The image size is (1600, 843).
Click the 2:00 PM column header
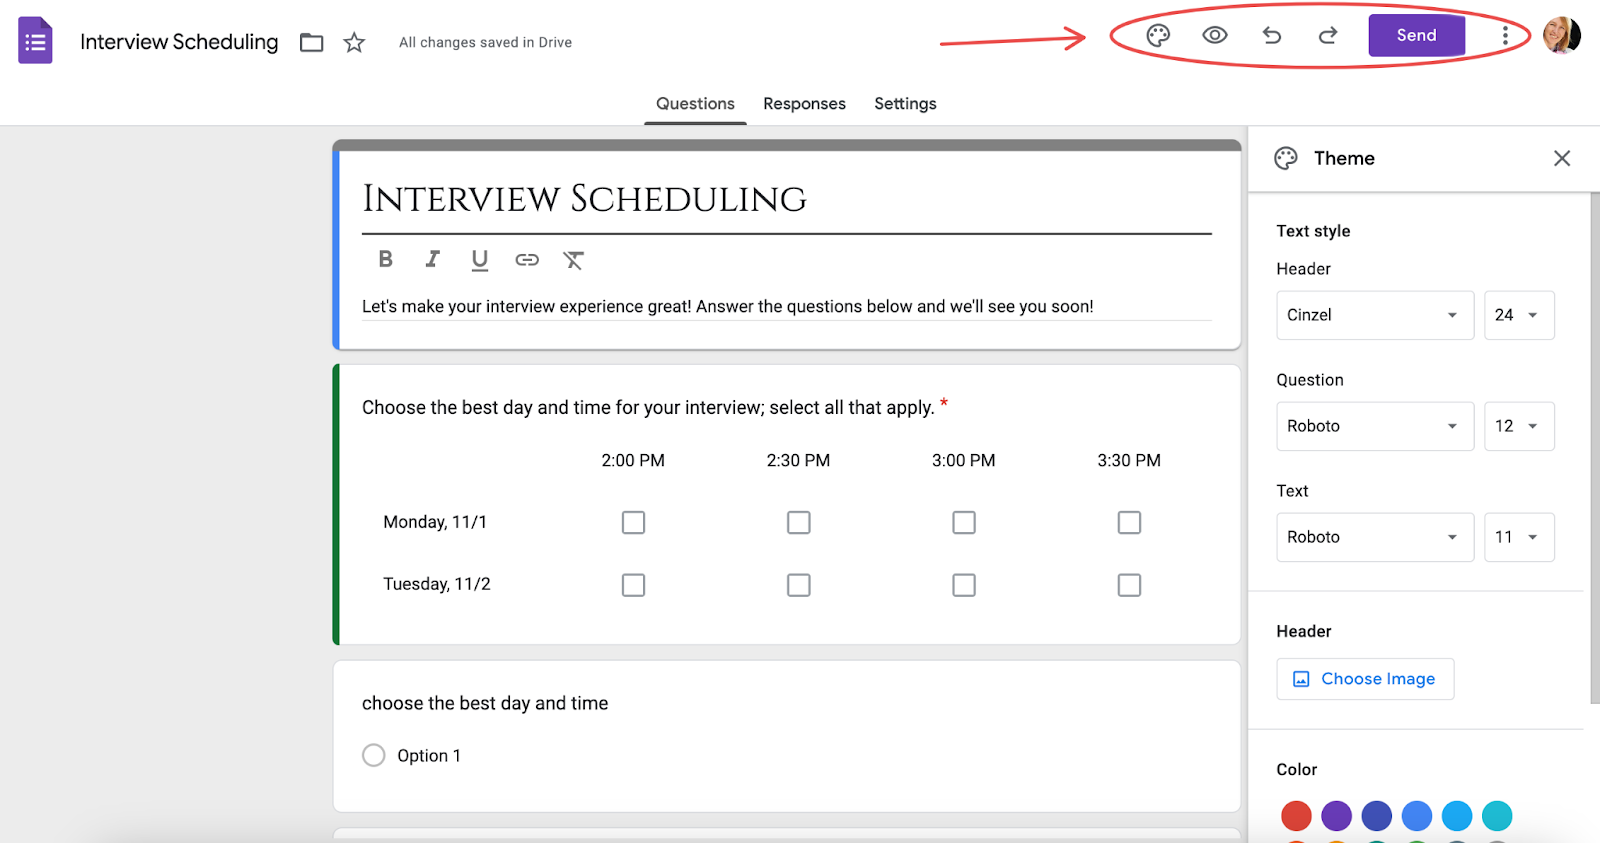[x=633, y=460]
